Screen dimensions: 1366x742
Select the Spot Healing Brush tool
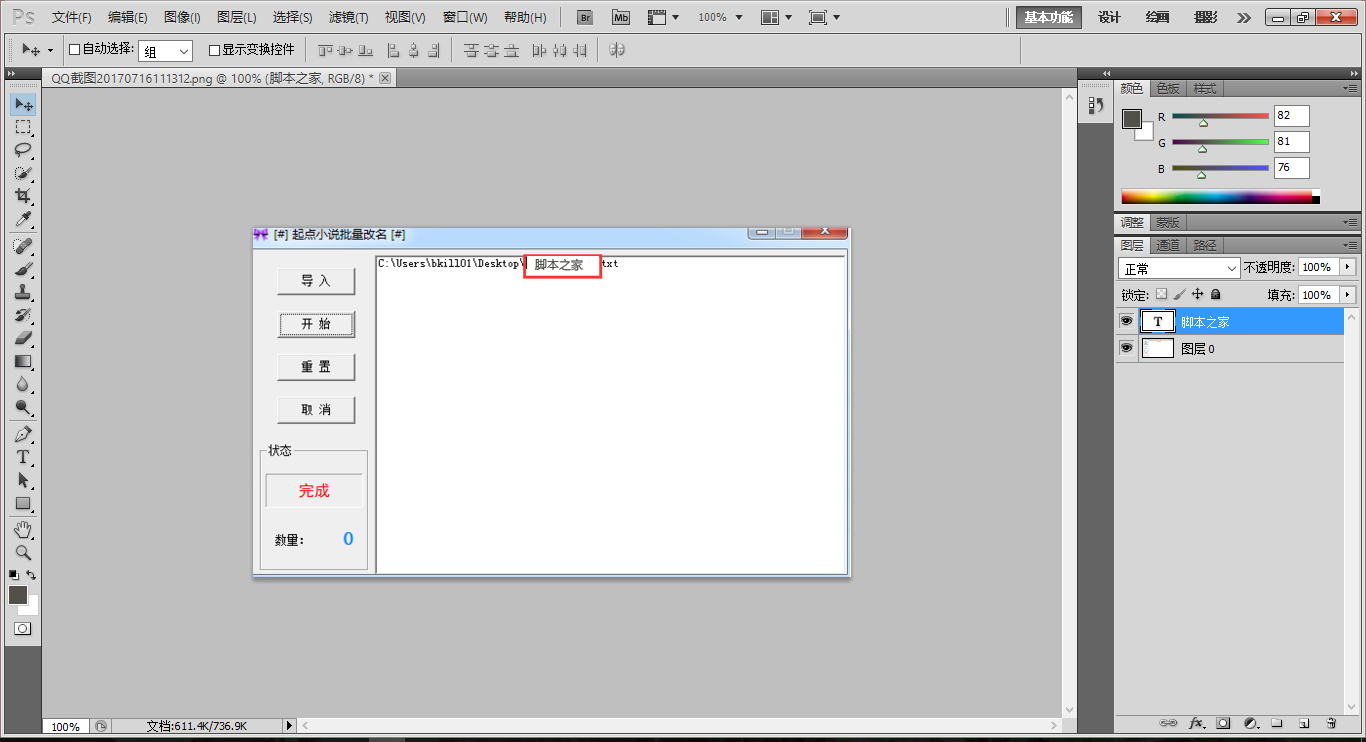coord(23,246)
